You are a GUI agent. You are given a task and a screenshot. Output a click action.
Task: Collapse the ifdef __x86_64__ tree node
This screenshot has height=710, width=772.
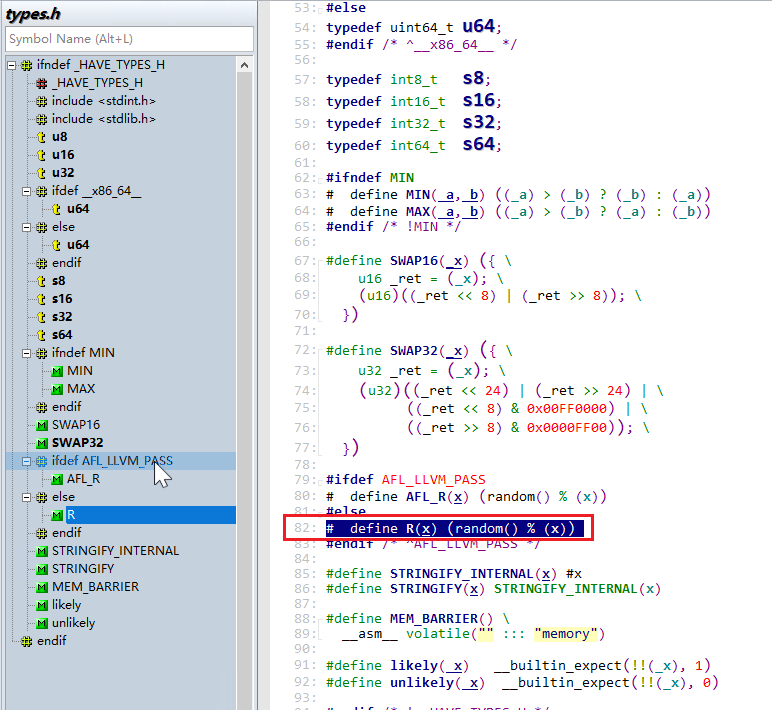point(27,191)
